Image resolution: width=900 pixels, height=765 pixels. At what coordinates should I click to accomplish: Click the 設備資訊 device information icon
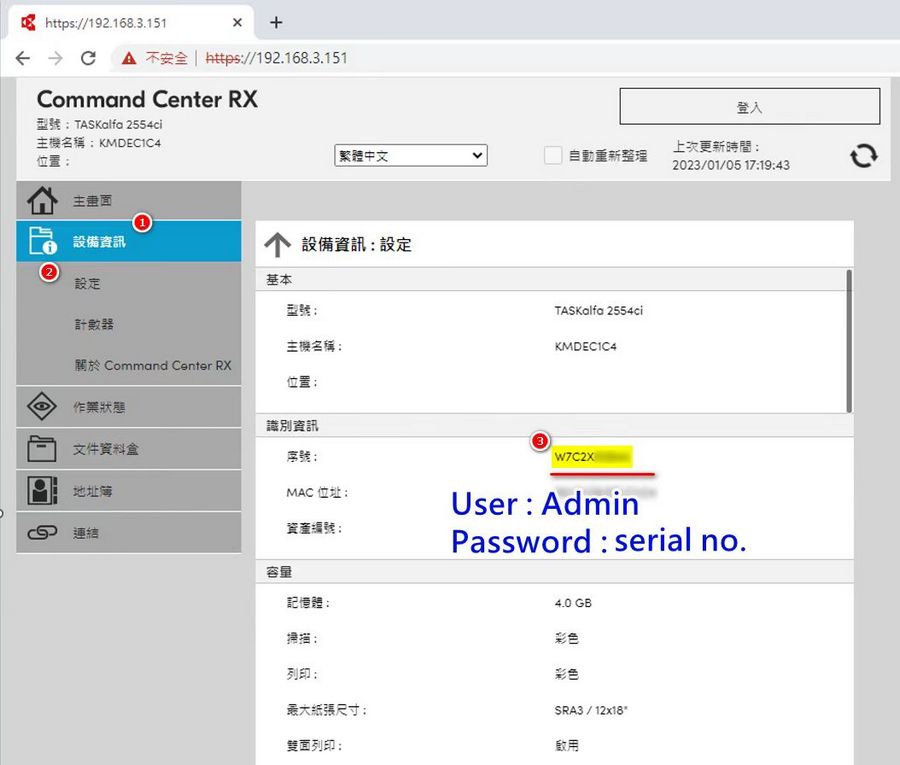point(42,241)
